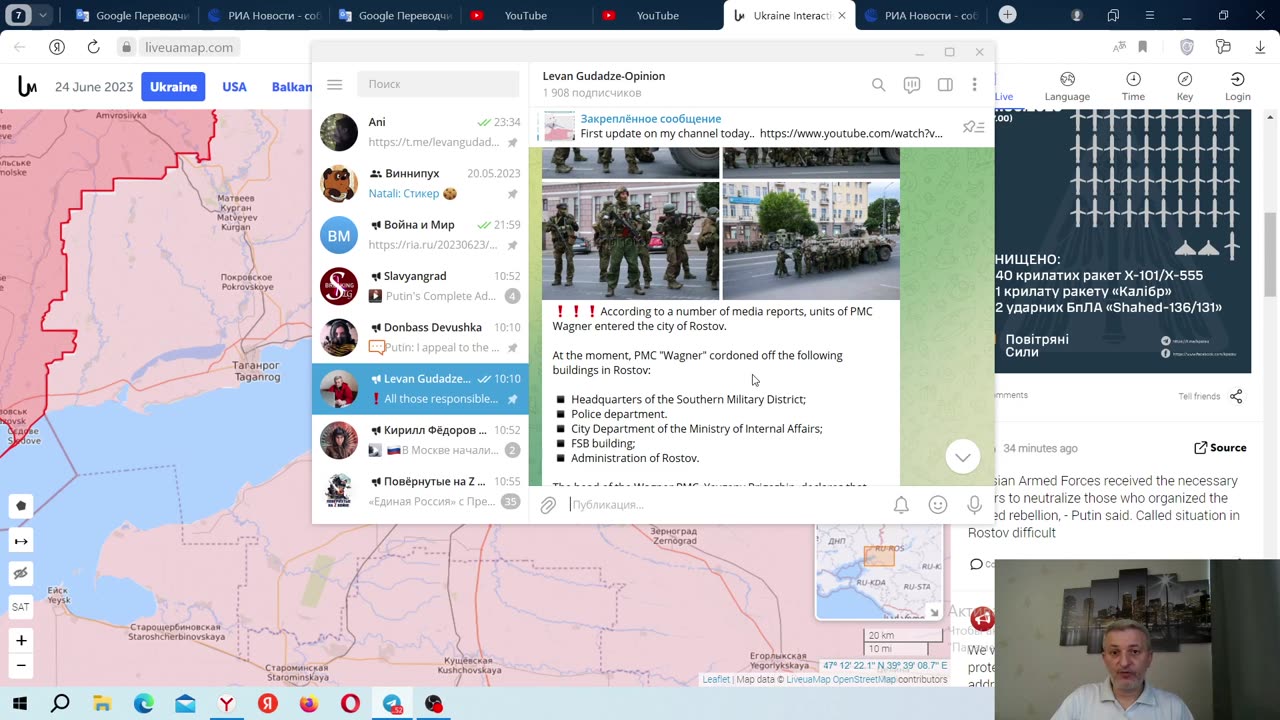Open the Война и Мир channel
The image size is (1280, 720).
pos(420,235)
